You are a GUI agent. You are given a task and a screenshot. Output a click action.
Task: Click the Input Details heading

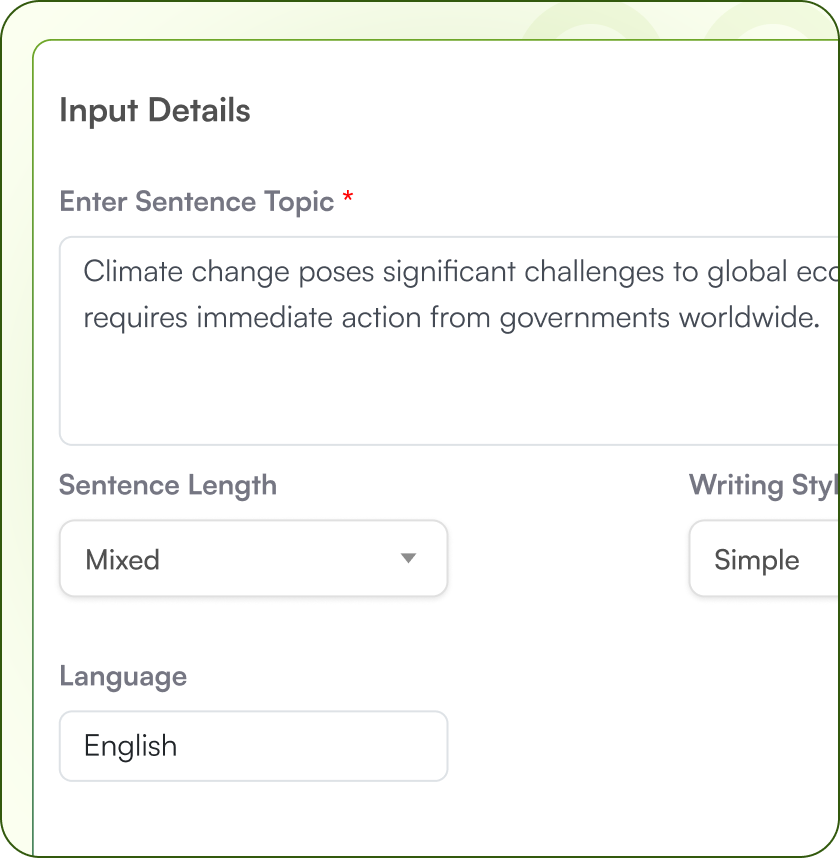[x=155, y=110]
